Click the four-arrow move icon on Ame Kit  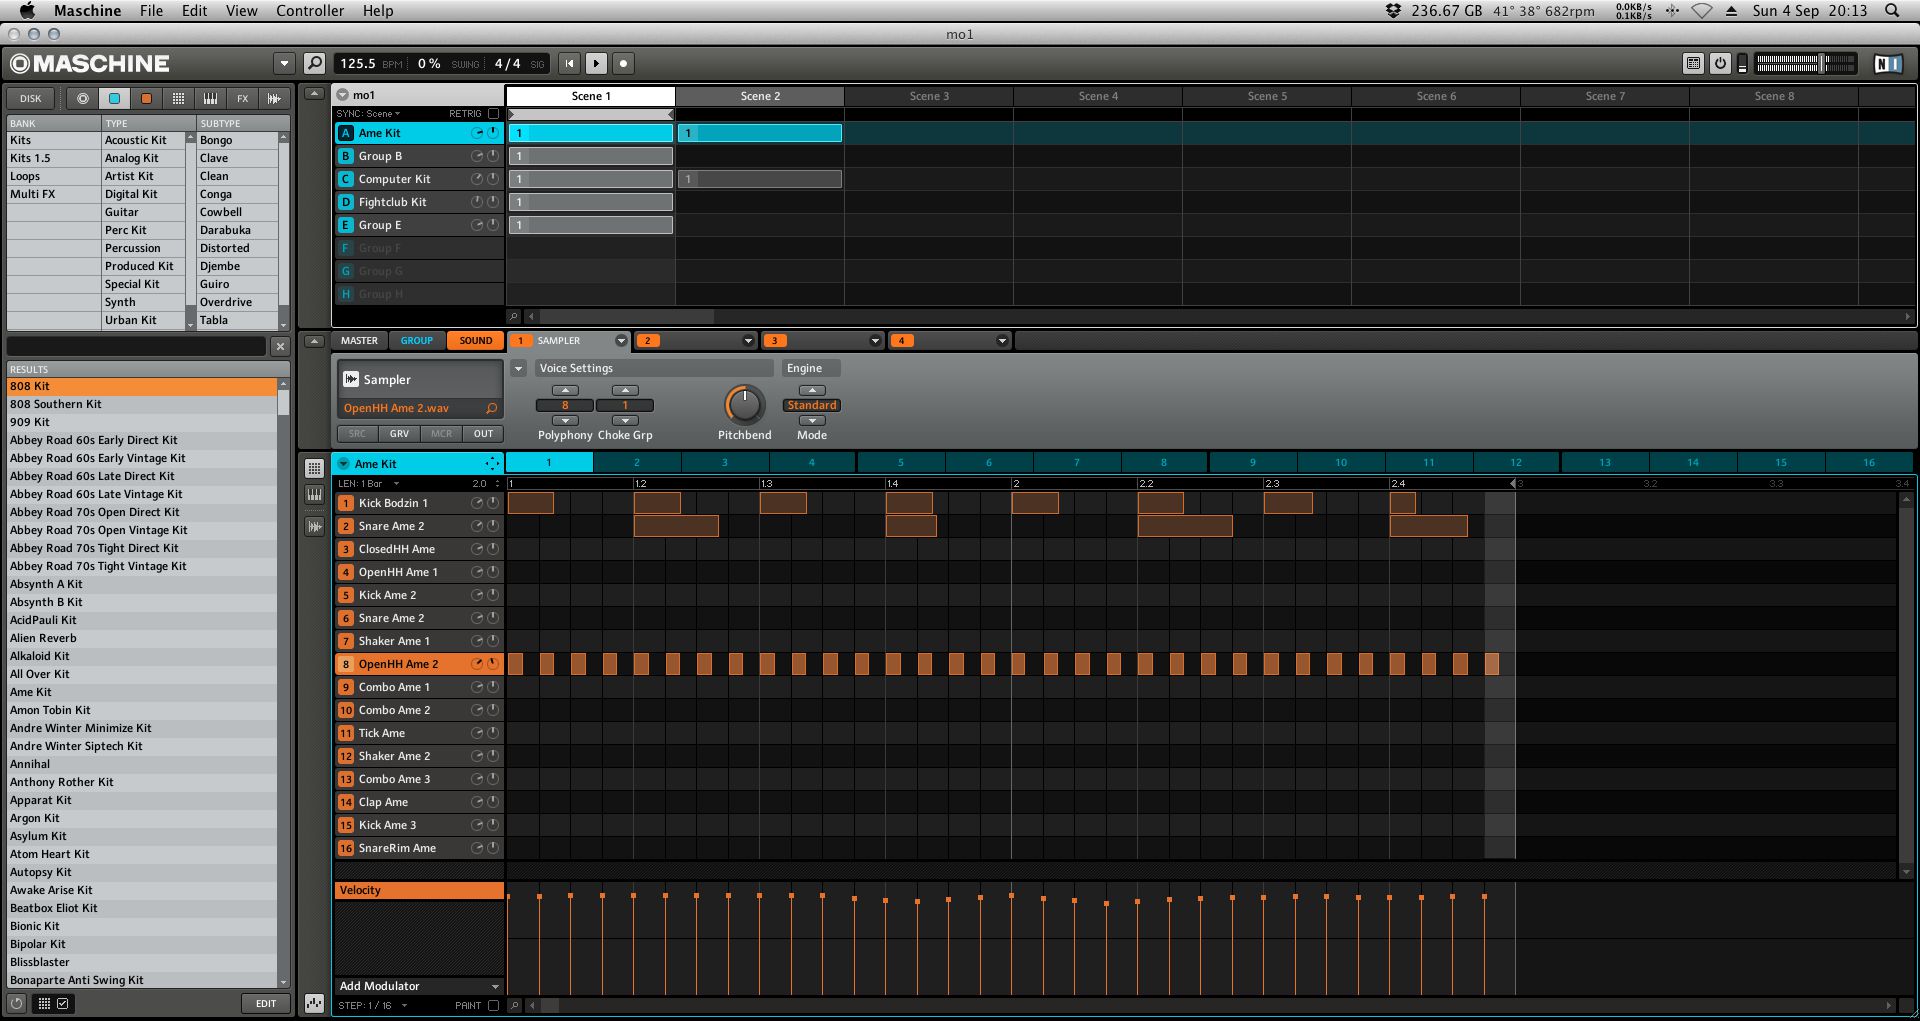pyautogui.click(x=492, y=463)
